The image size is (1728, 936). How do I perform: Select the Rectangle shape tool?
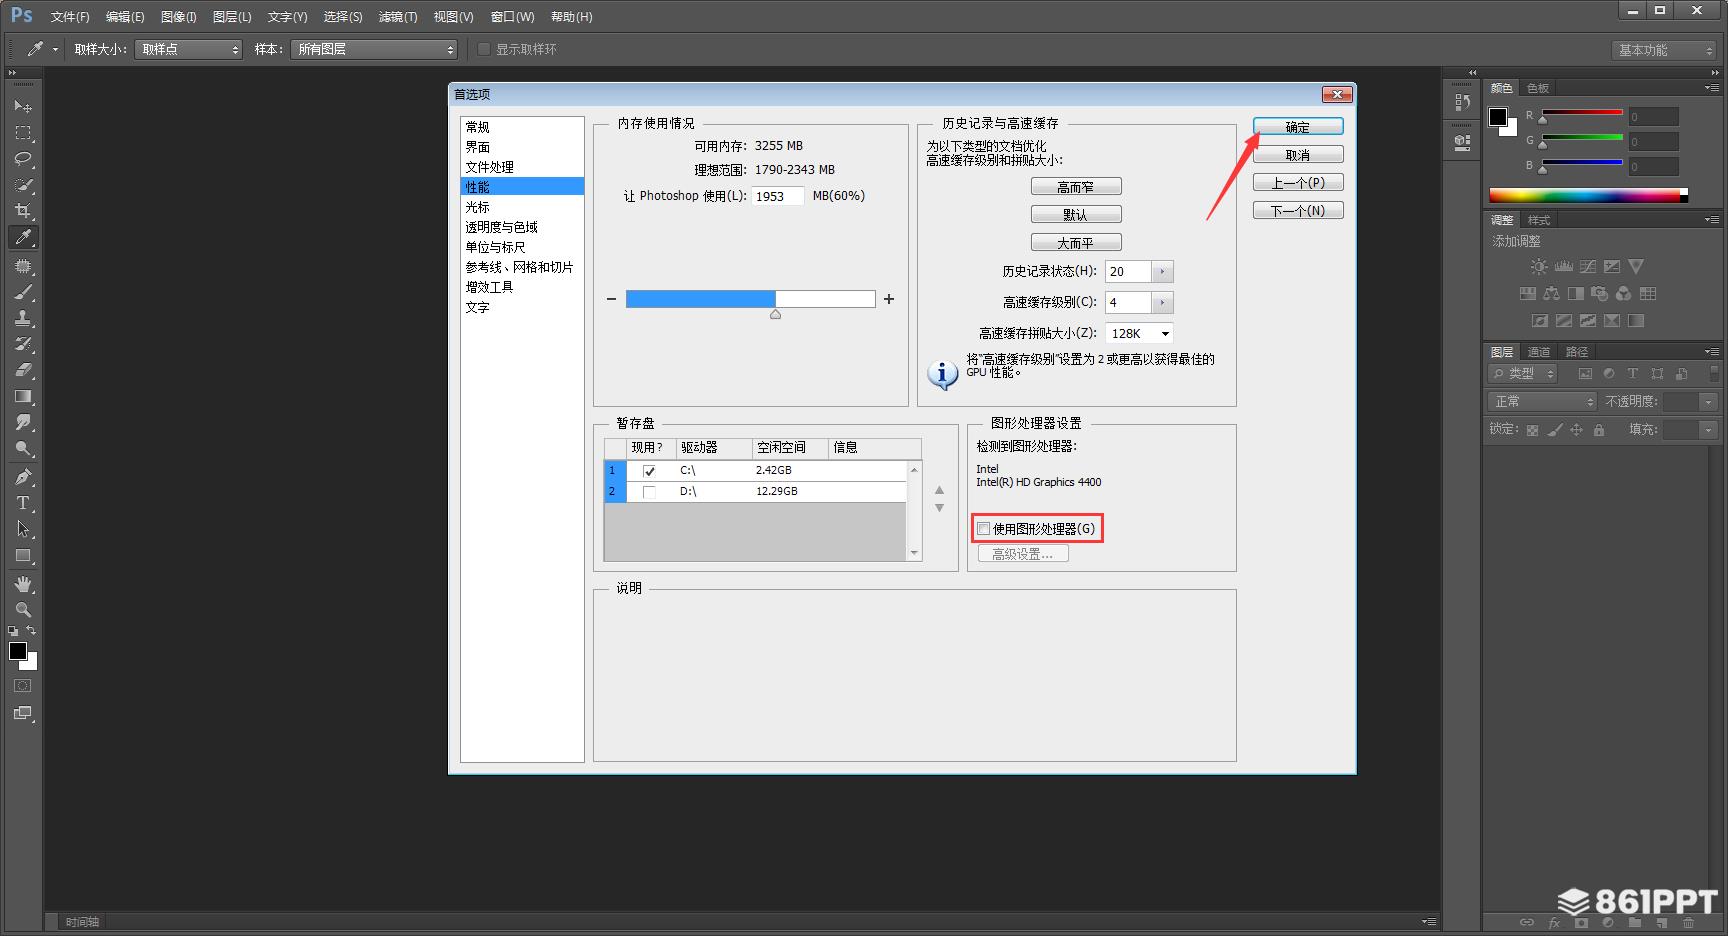click(x=23, y=555)
